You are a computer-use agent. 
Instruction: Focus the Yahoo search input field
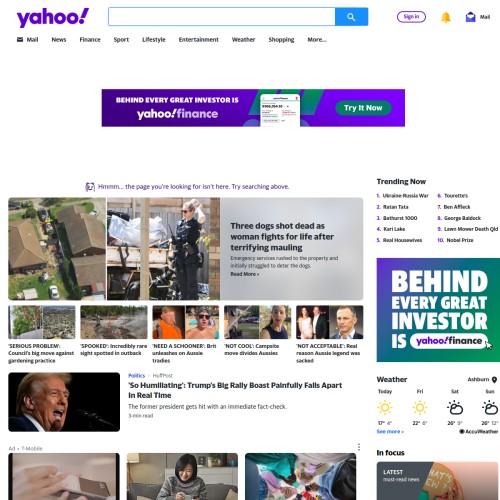pyautogui.click(x=222, y=17)
